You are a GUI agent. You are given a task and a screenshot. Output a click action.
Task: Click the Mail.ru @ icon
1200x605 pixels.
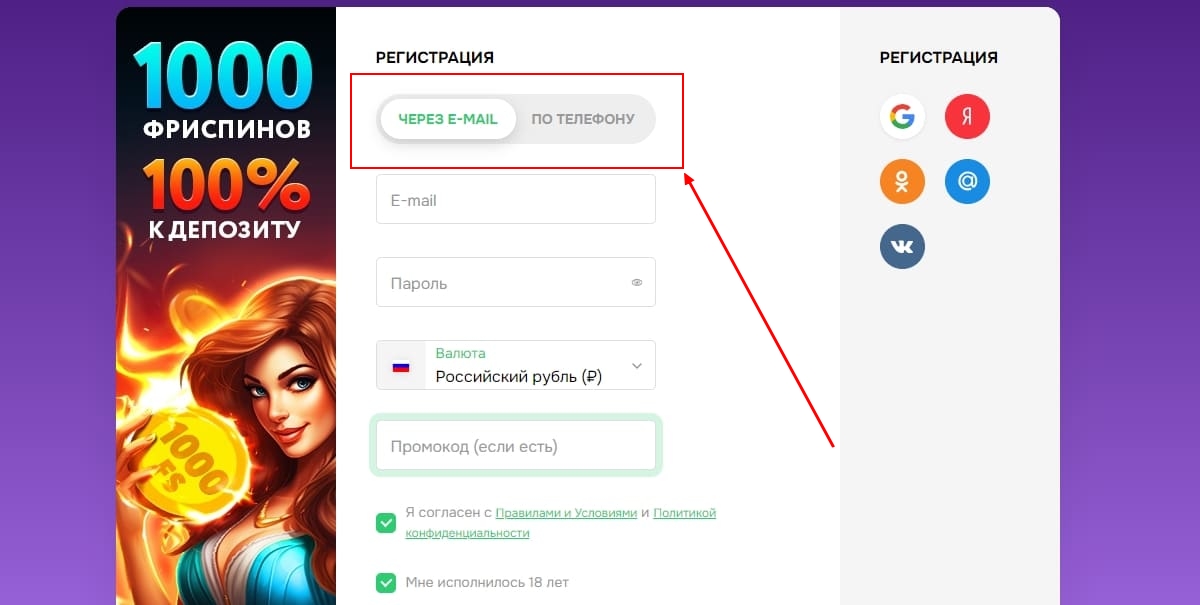pos(967,182)
